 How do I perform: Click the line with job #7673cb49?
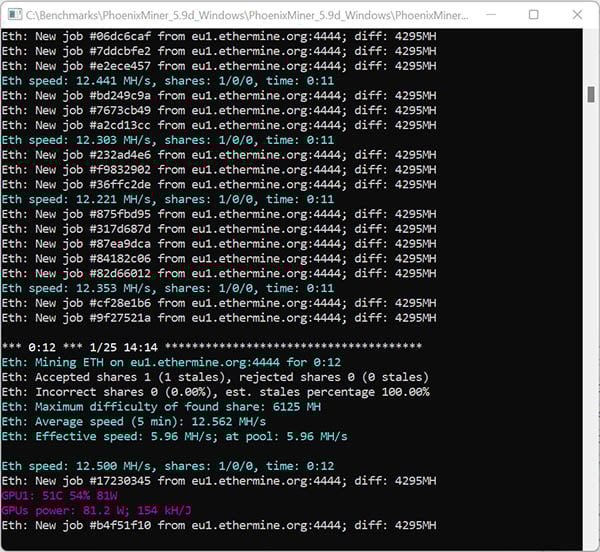219,111
